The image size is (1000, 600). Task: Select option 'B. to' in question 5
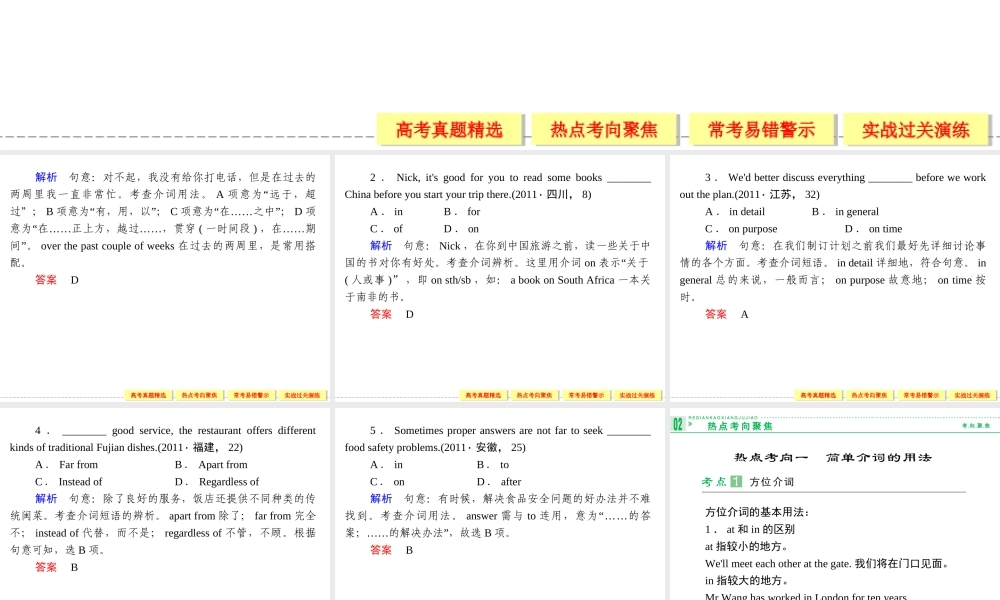(x=493, y=465)
